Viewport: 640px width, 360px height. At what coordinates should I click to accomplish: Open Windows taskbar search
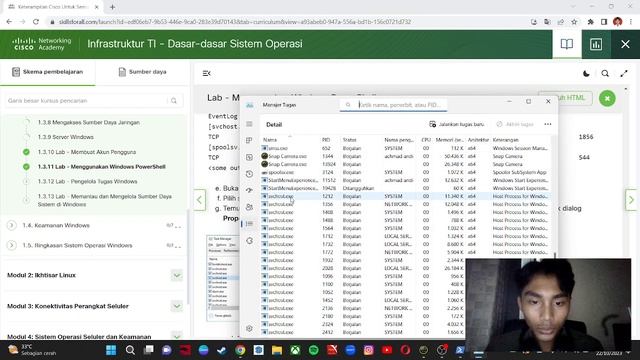[x=130, y=350]
